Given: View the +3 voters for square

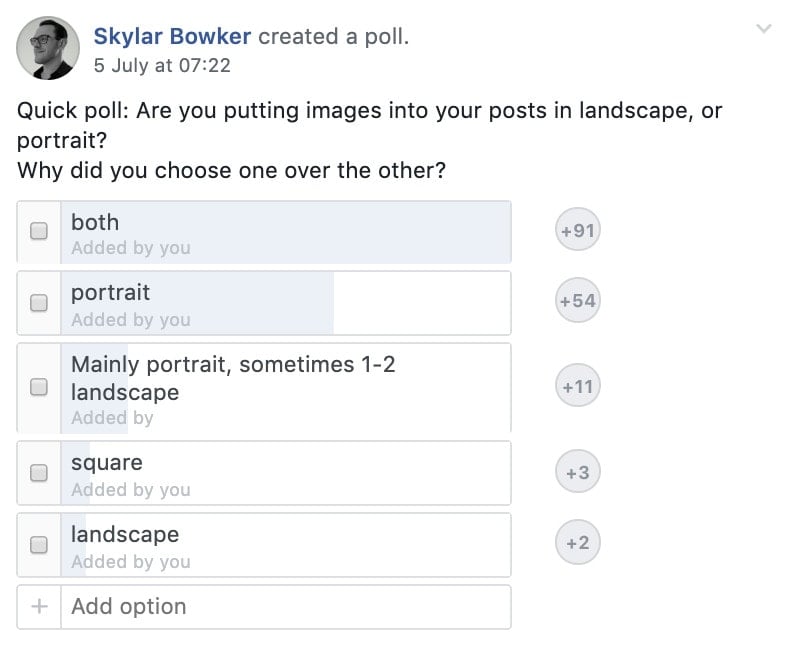Looking at the screenshot, I should [577, 472].
